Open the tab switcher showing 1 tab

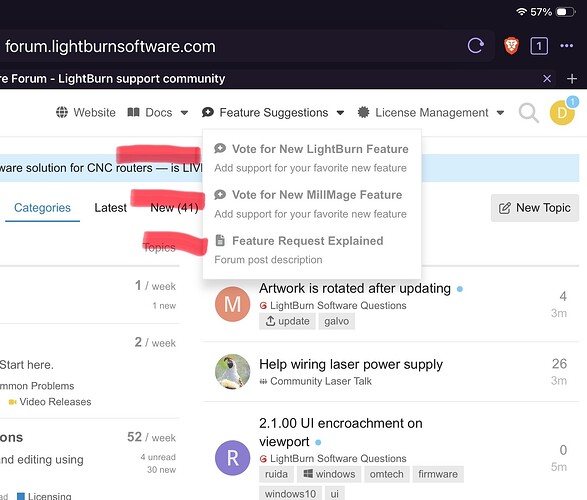click(x=539, y=46)
